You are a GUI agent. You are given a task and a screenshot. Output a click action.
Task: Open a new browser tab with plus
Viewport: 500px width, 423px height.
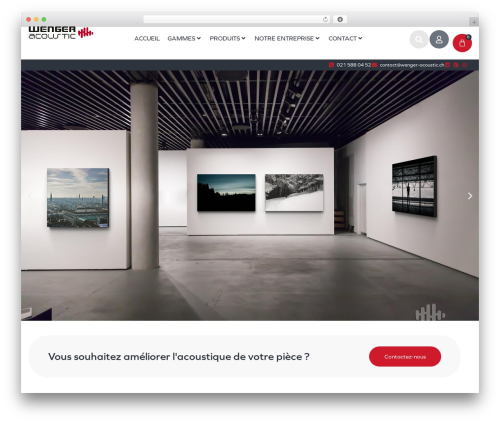[474, 22]
